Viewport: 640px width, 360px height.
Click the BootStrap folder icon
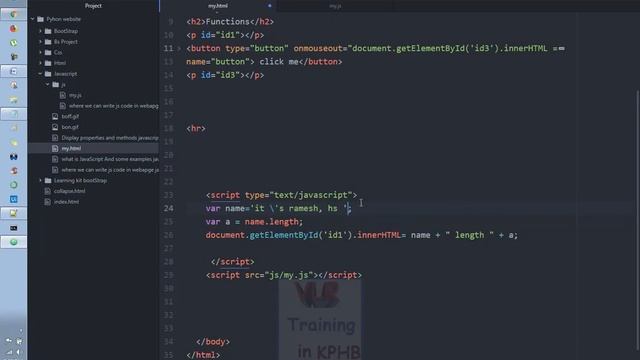point(48,31)
